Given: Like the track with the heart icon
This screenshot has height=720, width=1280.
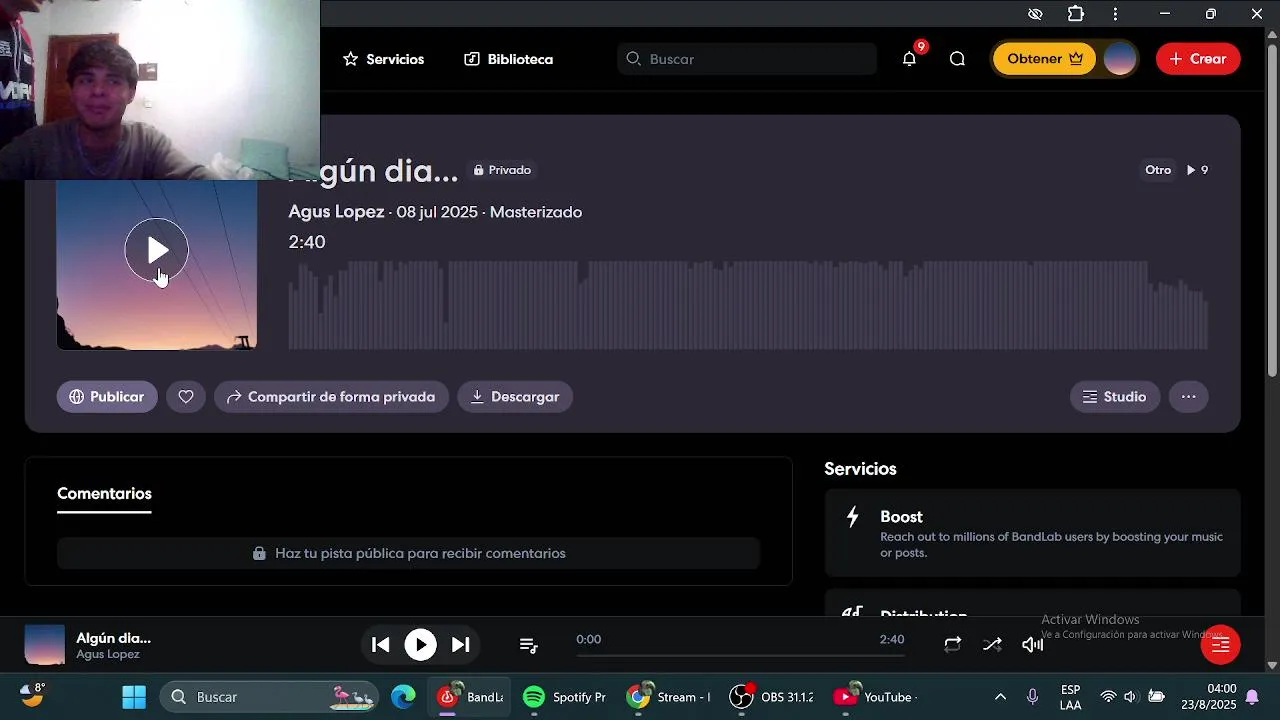Looking at the screenshot, I should pyautogui.click(x=186, y=397).
